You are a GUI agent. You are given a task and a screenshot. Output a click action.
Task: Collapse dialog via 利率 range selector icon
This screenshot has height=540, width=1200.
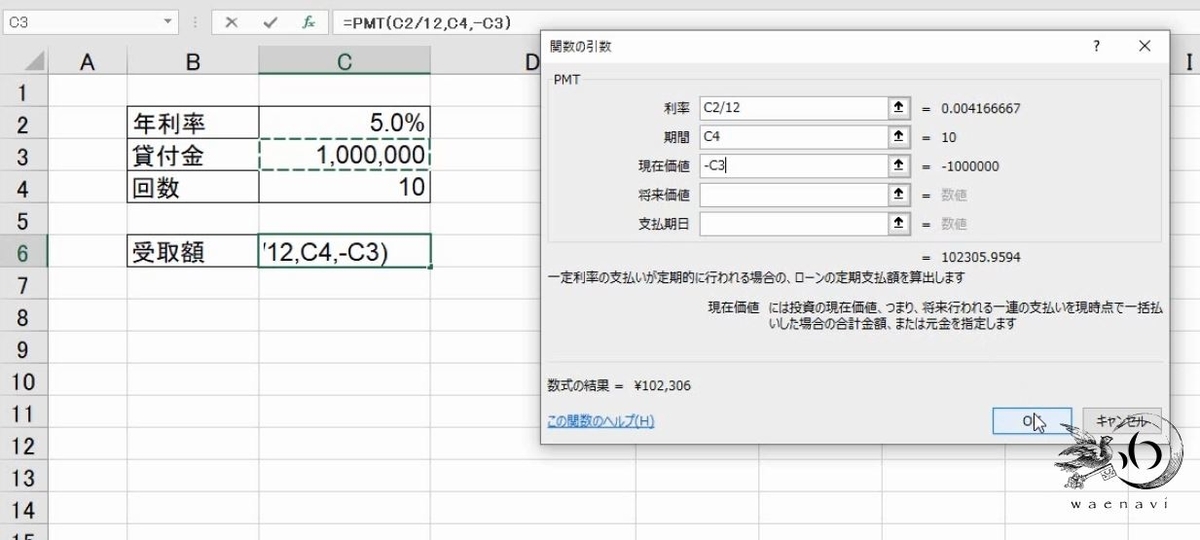[x=899, y=108]
